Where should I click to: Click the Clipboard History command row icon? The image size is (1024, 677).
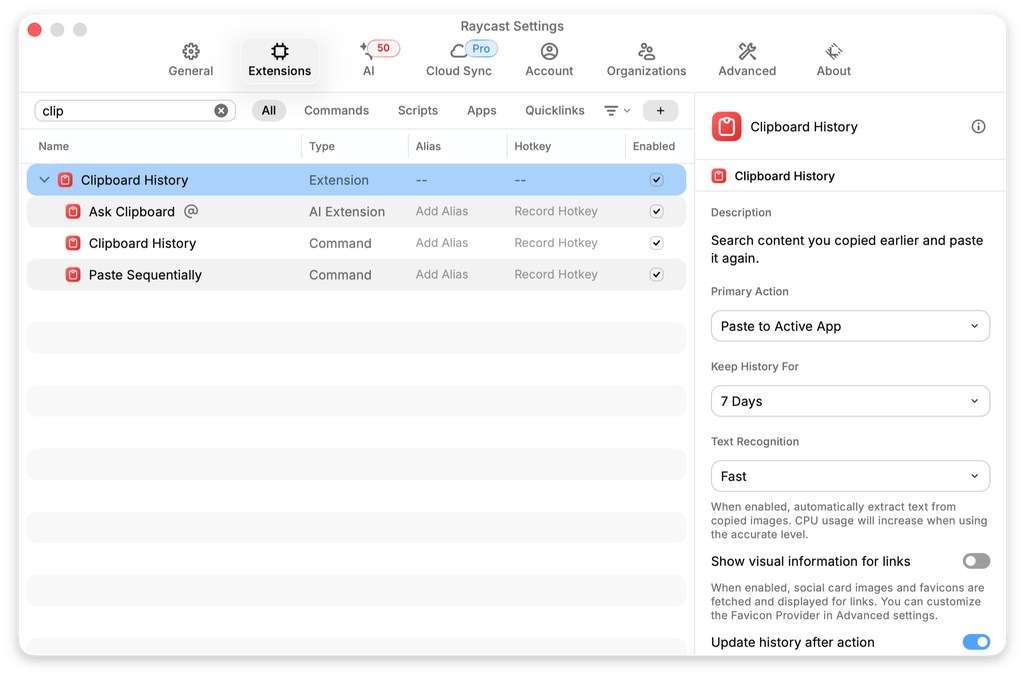(x=73, y=243)
